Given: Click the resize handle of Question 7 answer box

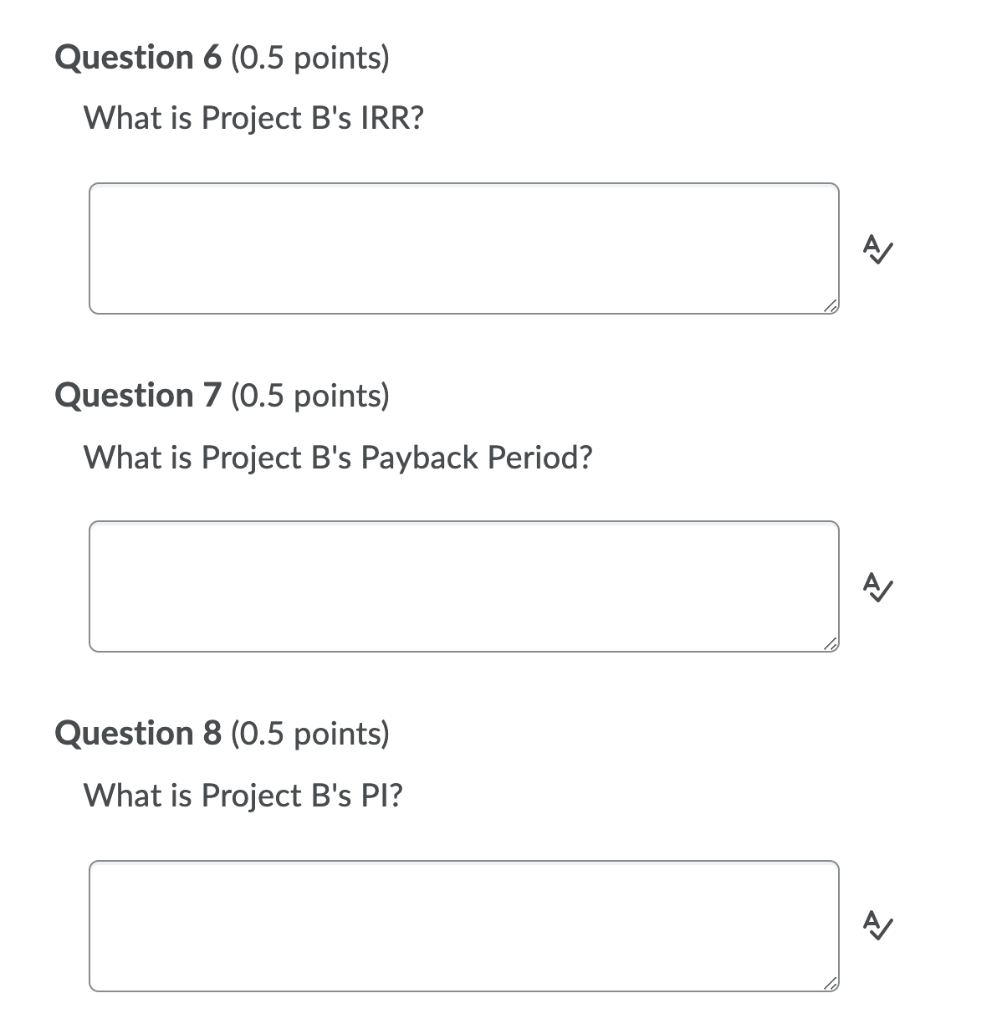Looking at the screenshot, I should [830, 645].
